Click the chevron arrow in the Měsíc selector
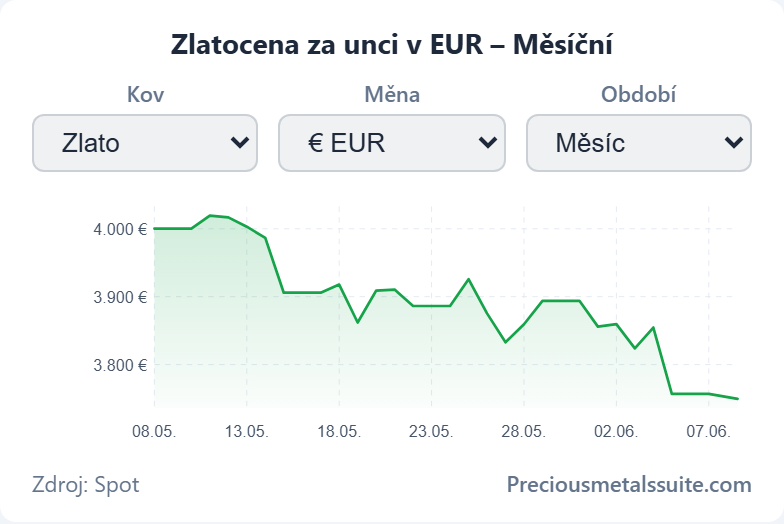This screenshot has height=524, width=784. [734, 143]
